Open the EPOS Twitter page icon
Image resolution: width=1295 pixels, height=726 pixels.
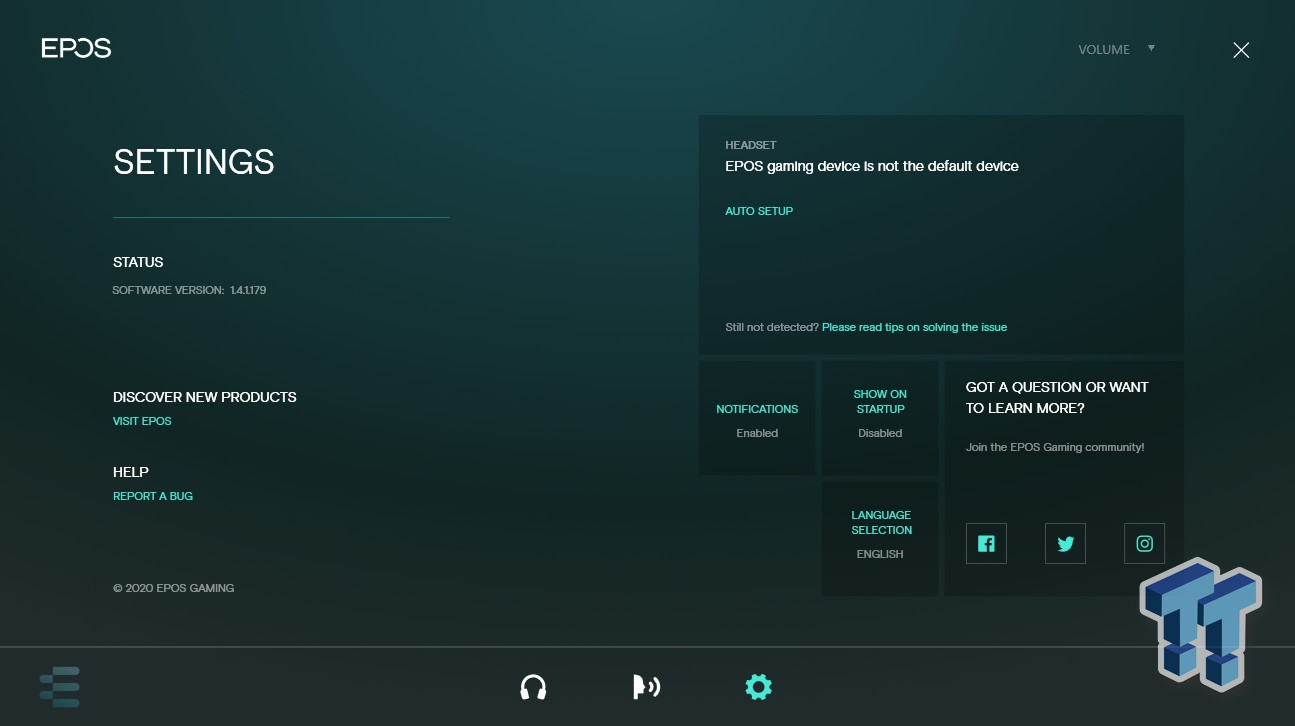pos(1065,544)
